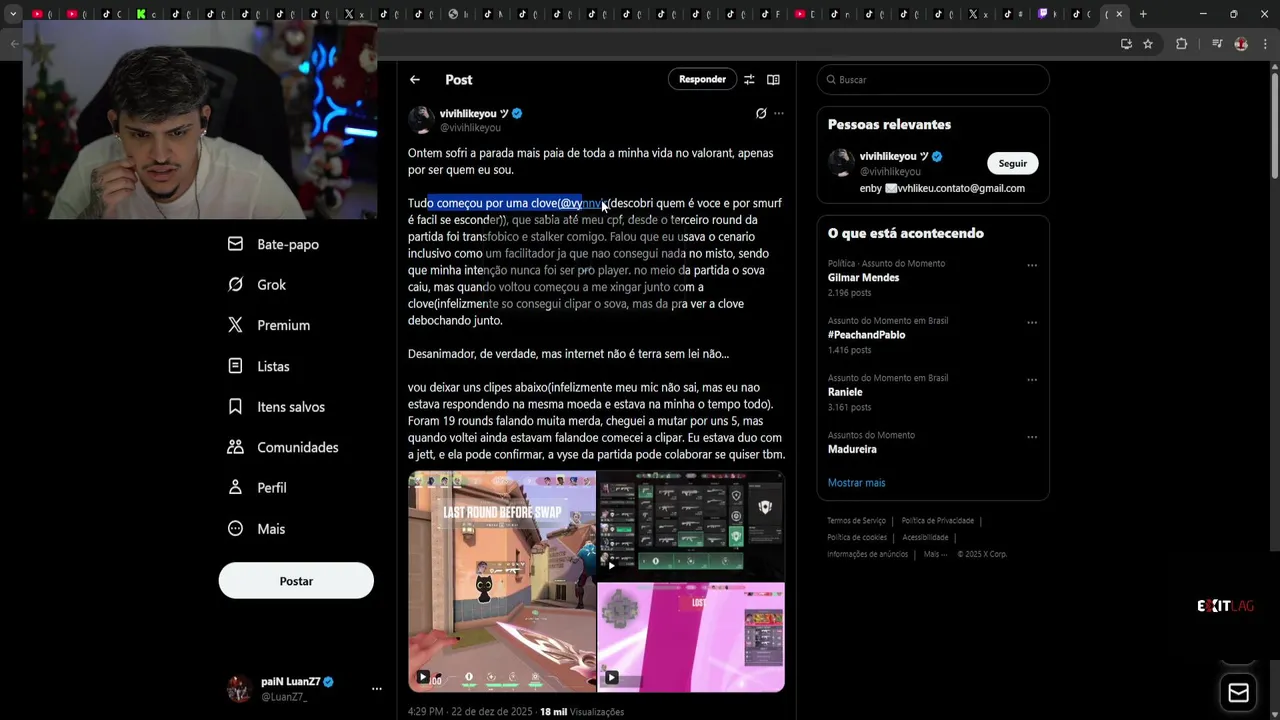The image size is (1280, 720).
Task: Open the pink video thumbnail
Action: pyautogui.click(x=691, y=638)
